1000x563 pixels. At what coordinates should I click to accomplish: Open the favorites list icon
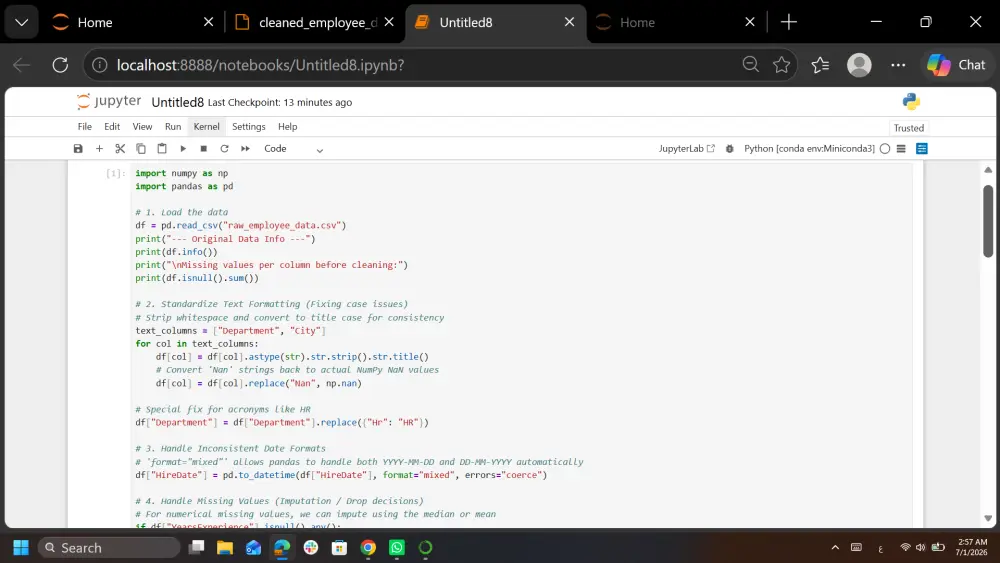820,65
